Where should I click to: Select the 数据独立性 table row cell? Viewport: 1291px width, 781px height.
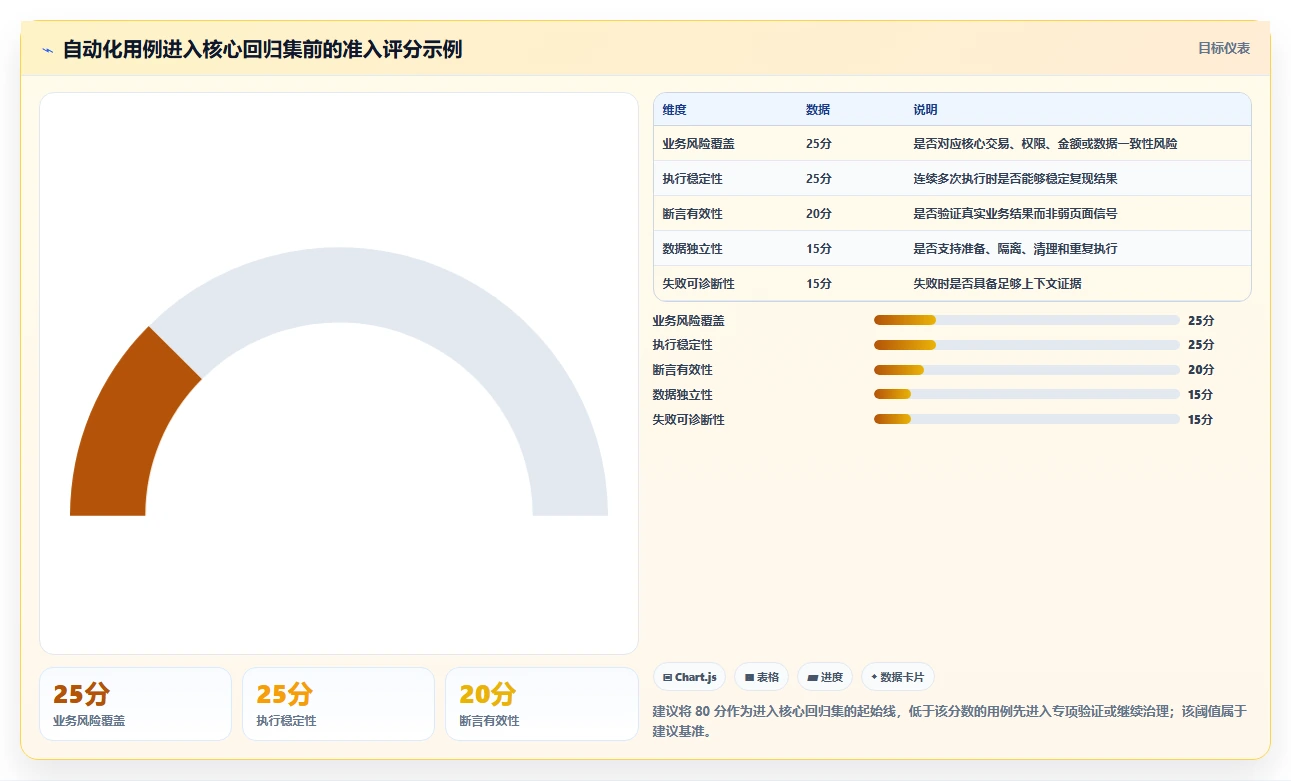point(692,249)
